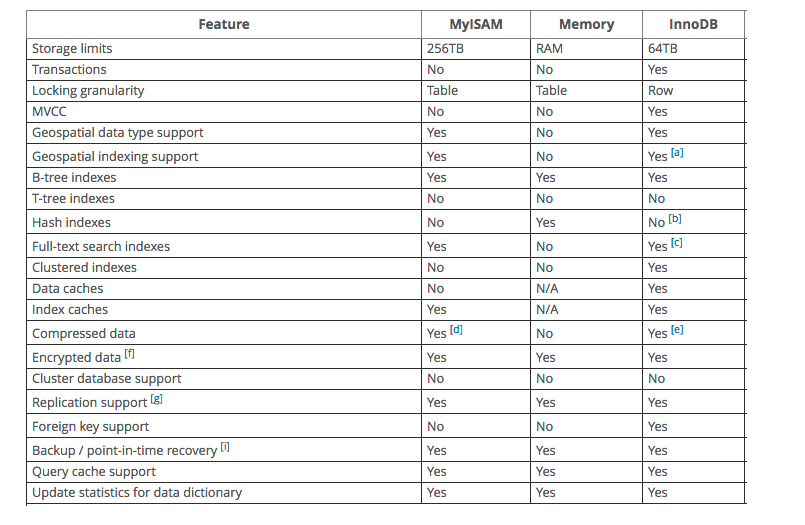Follow footnote [i] after Backup / point-in-time recovery
Viewport: 805px width, 525px height.
pos(225,448)
